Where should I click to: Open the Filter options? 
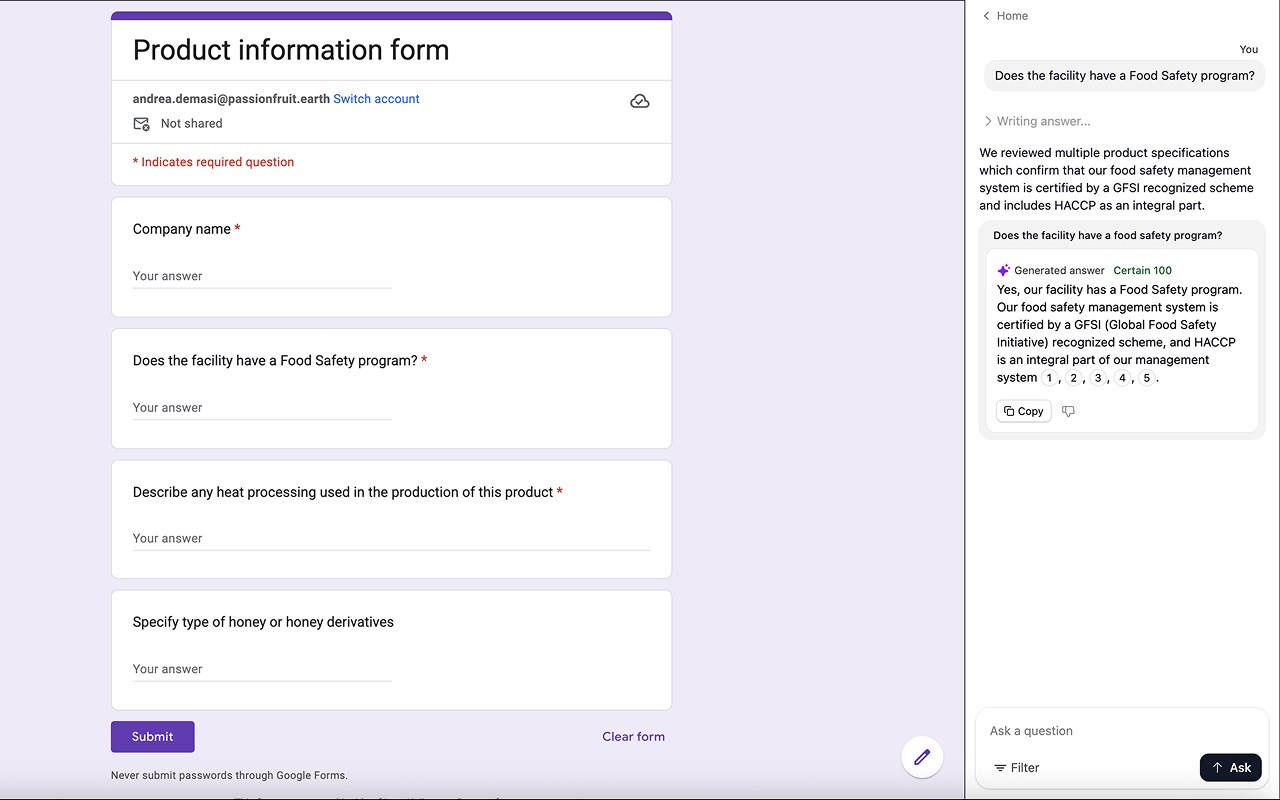click(x=1016, y=768)
